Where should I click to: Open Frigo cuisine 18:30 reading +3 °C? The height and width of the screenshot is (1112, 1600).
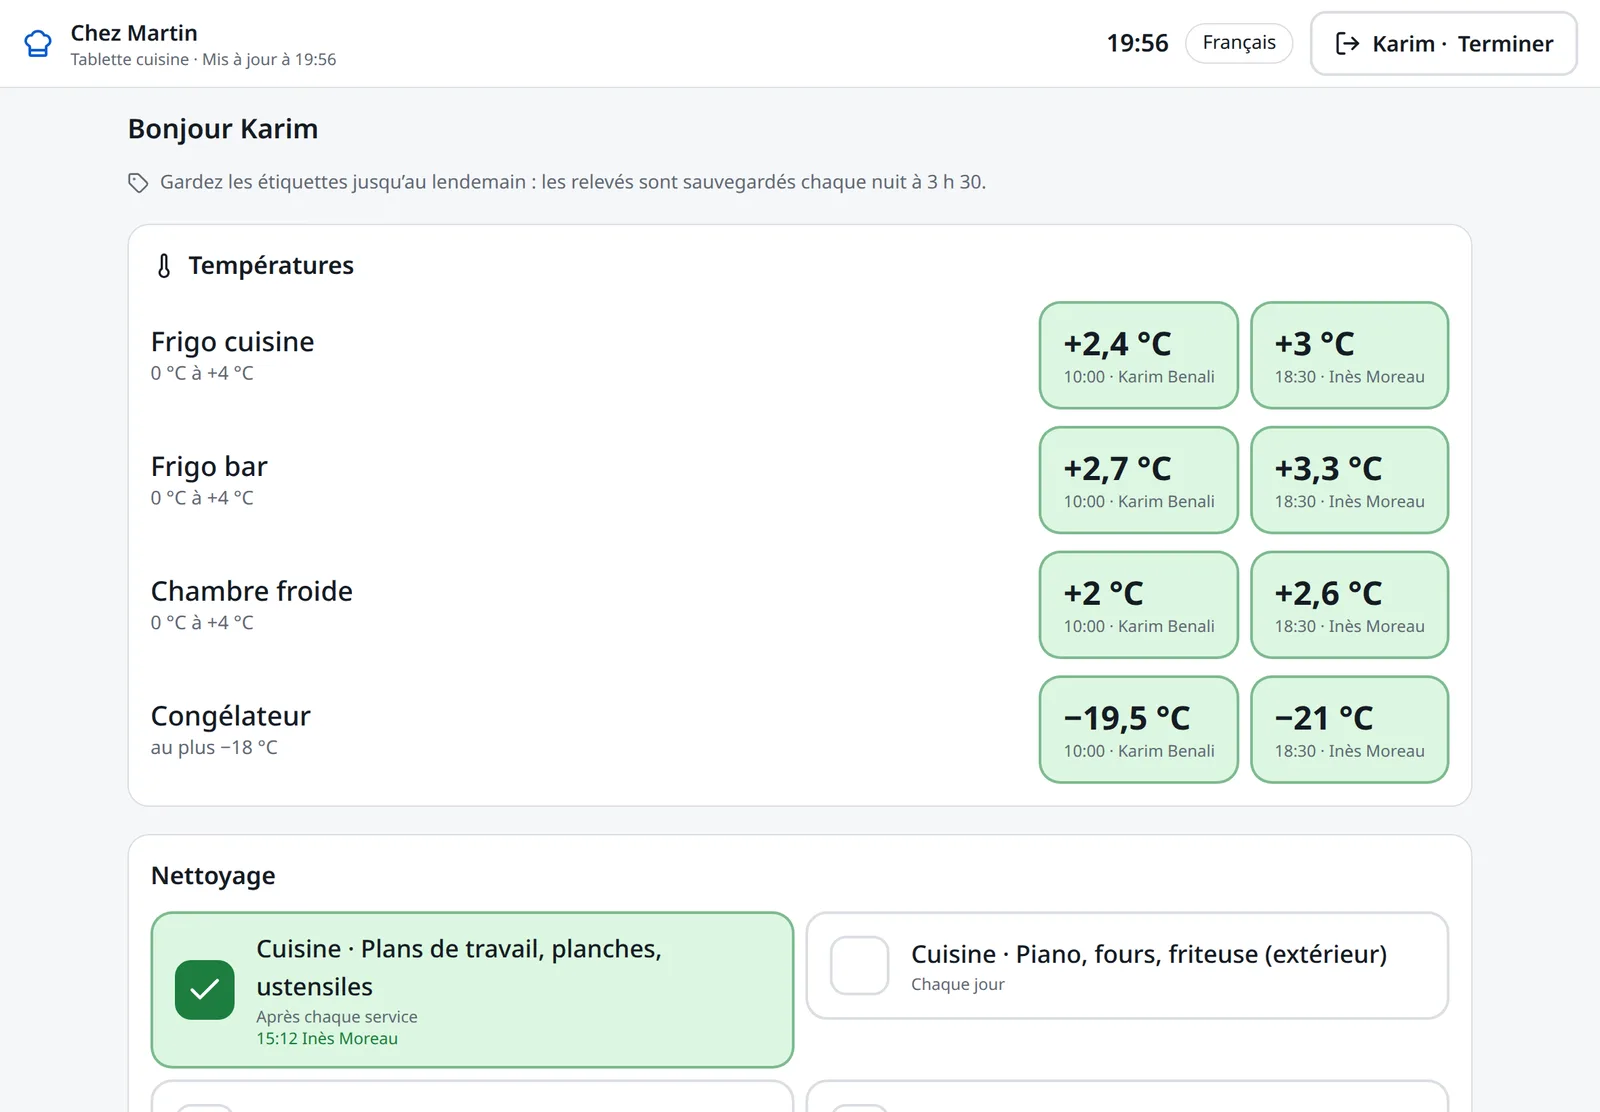[1350, 355]
